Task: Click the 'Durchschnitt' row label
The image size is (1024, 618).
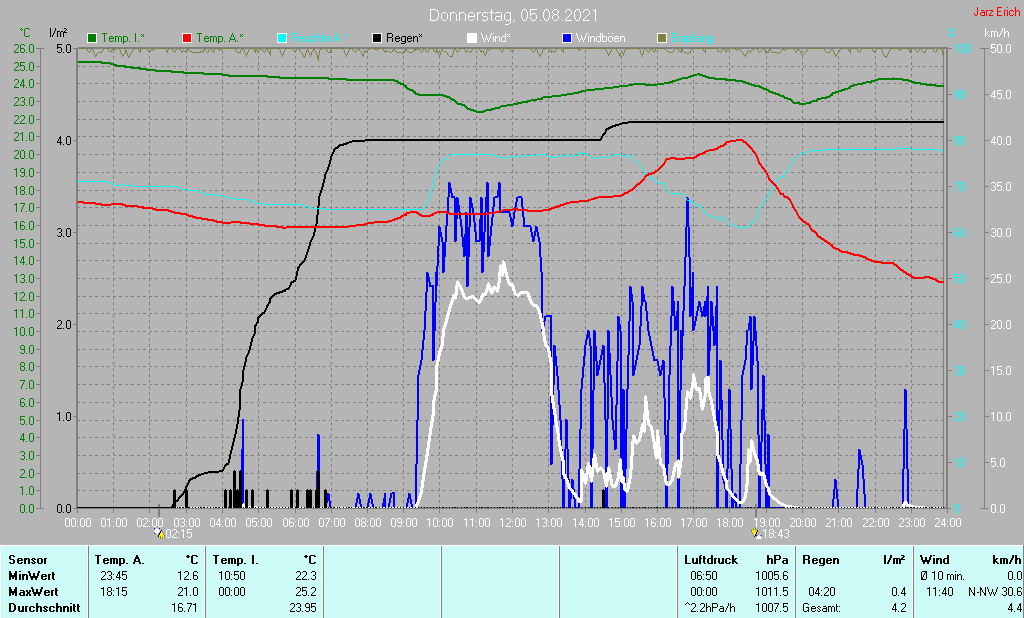Action: pyautogui.click(x=44, y=608)
